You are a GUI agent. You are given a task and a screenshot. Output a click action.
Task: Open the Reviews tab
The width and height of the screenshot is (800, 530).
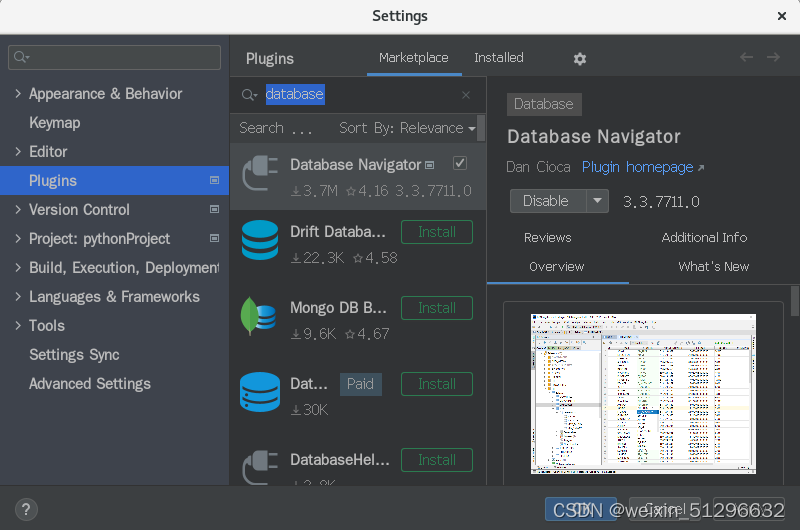click(547, 238)
